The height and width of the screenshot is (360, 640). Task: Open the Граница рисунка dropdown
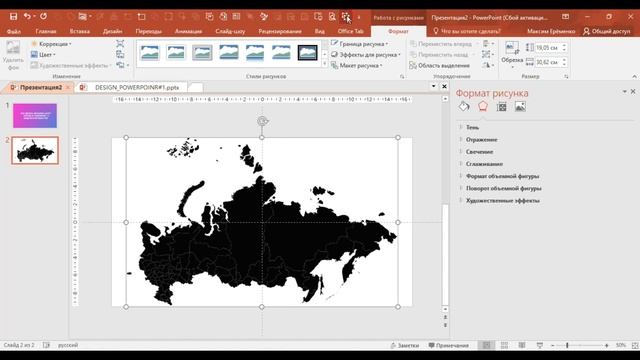(x=359, y=44)
